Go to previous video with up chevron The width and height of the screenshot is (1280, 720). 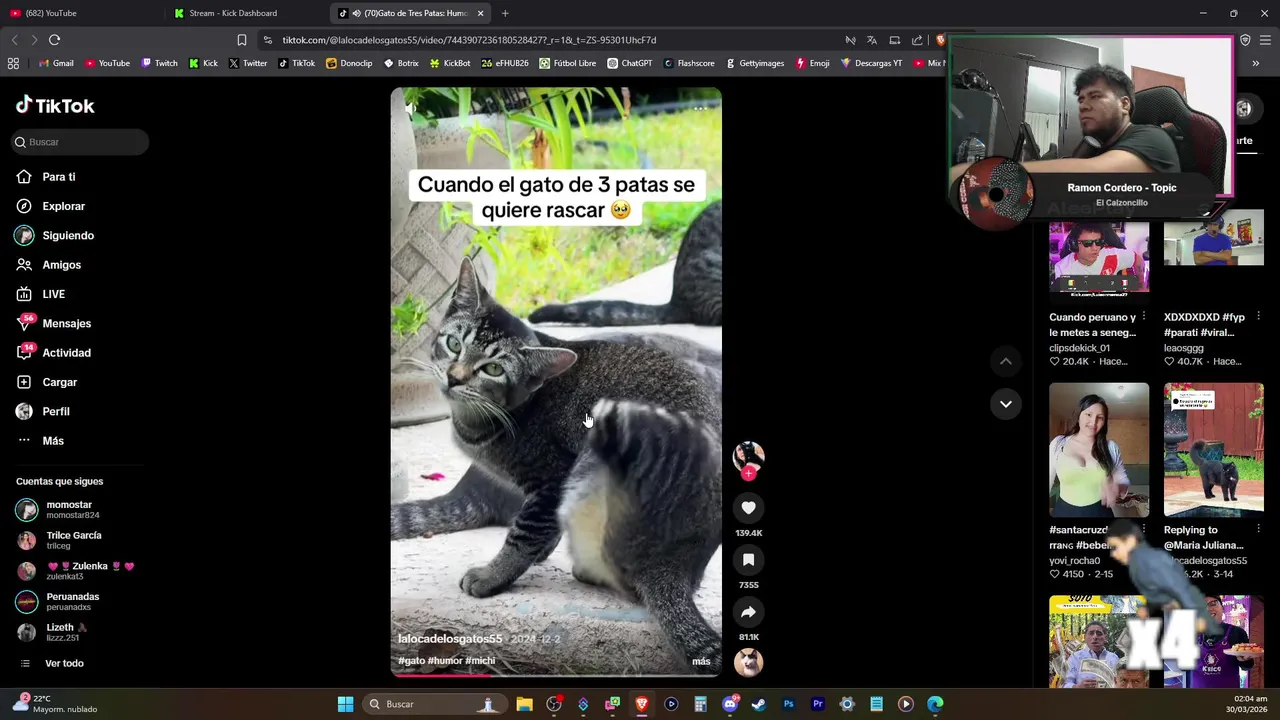(1006, 361)
